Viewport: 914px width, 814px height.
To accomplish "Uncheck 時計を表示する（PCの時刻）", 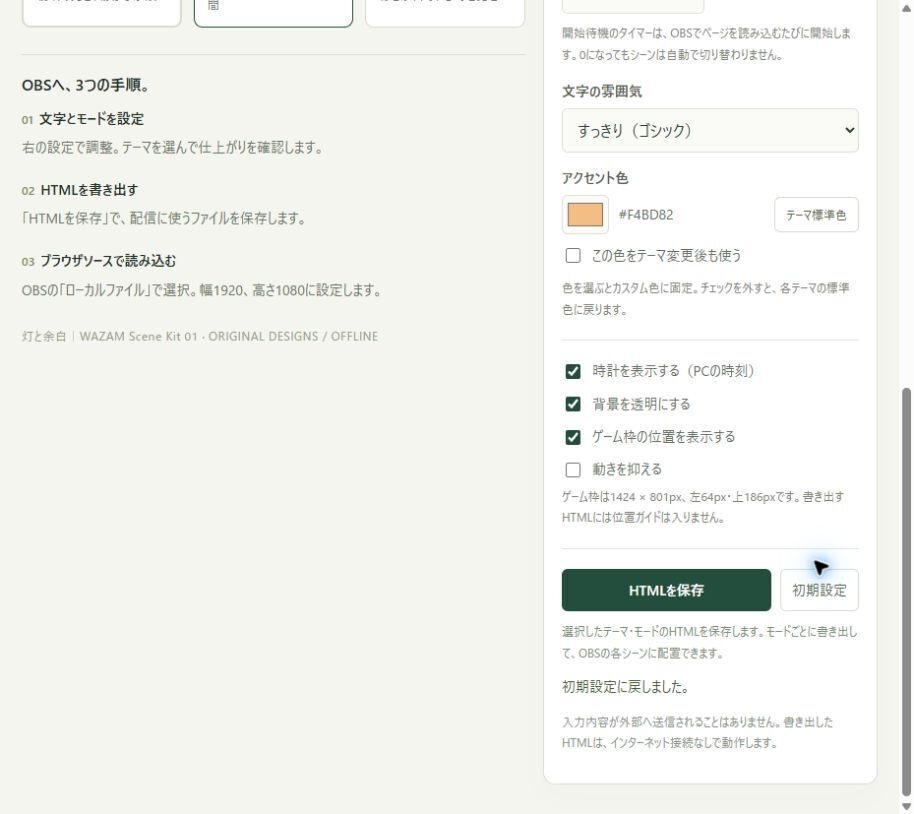I will point(573,371).
